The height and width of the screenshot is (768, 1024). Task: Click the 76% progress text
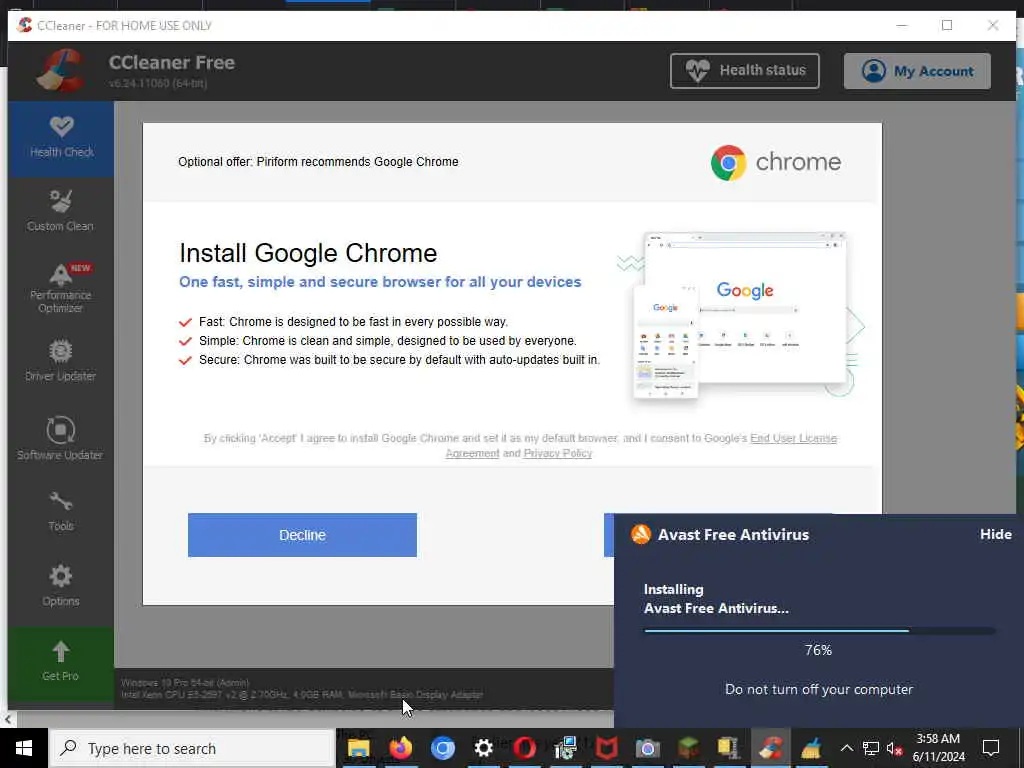click(x=818, y=650)
